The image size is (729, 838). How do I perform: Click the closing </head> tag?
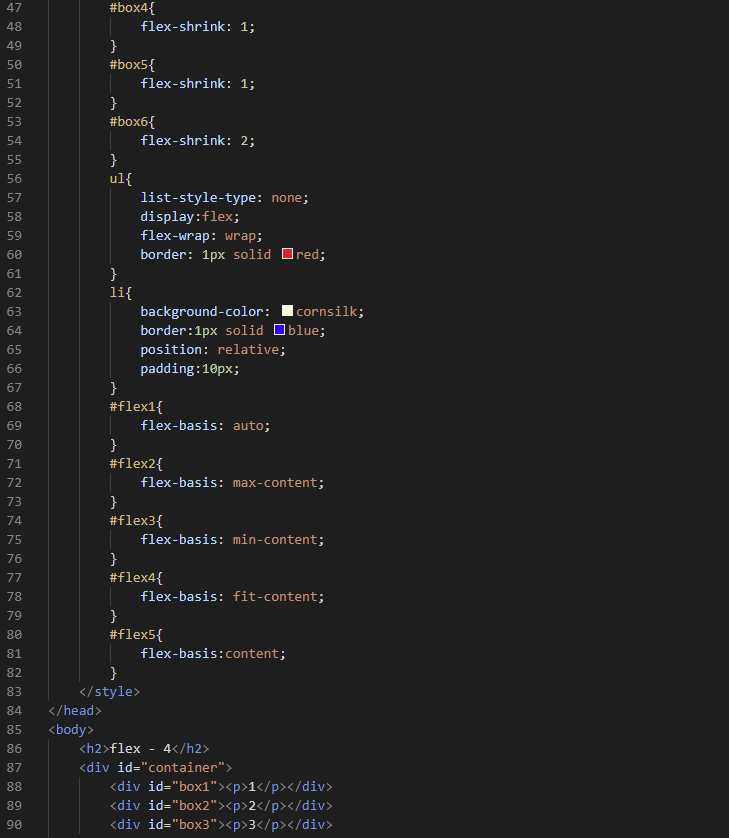coord(75,711)
